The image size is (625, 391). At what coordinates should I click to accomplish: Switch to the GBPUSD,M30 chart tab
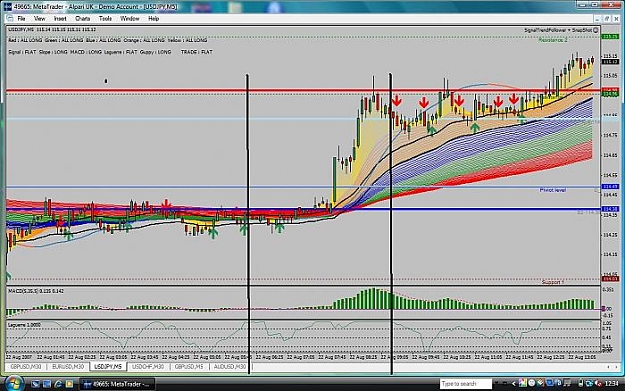pos(26,366)
